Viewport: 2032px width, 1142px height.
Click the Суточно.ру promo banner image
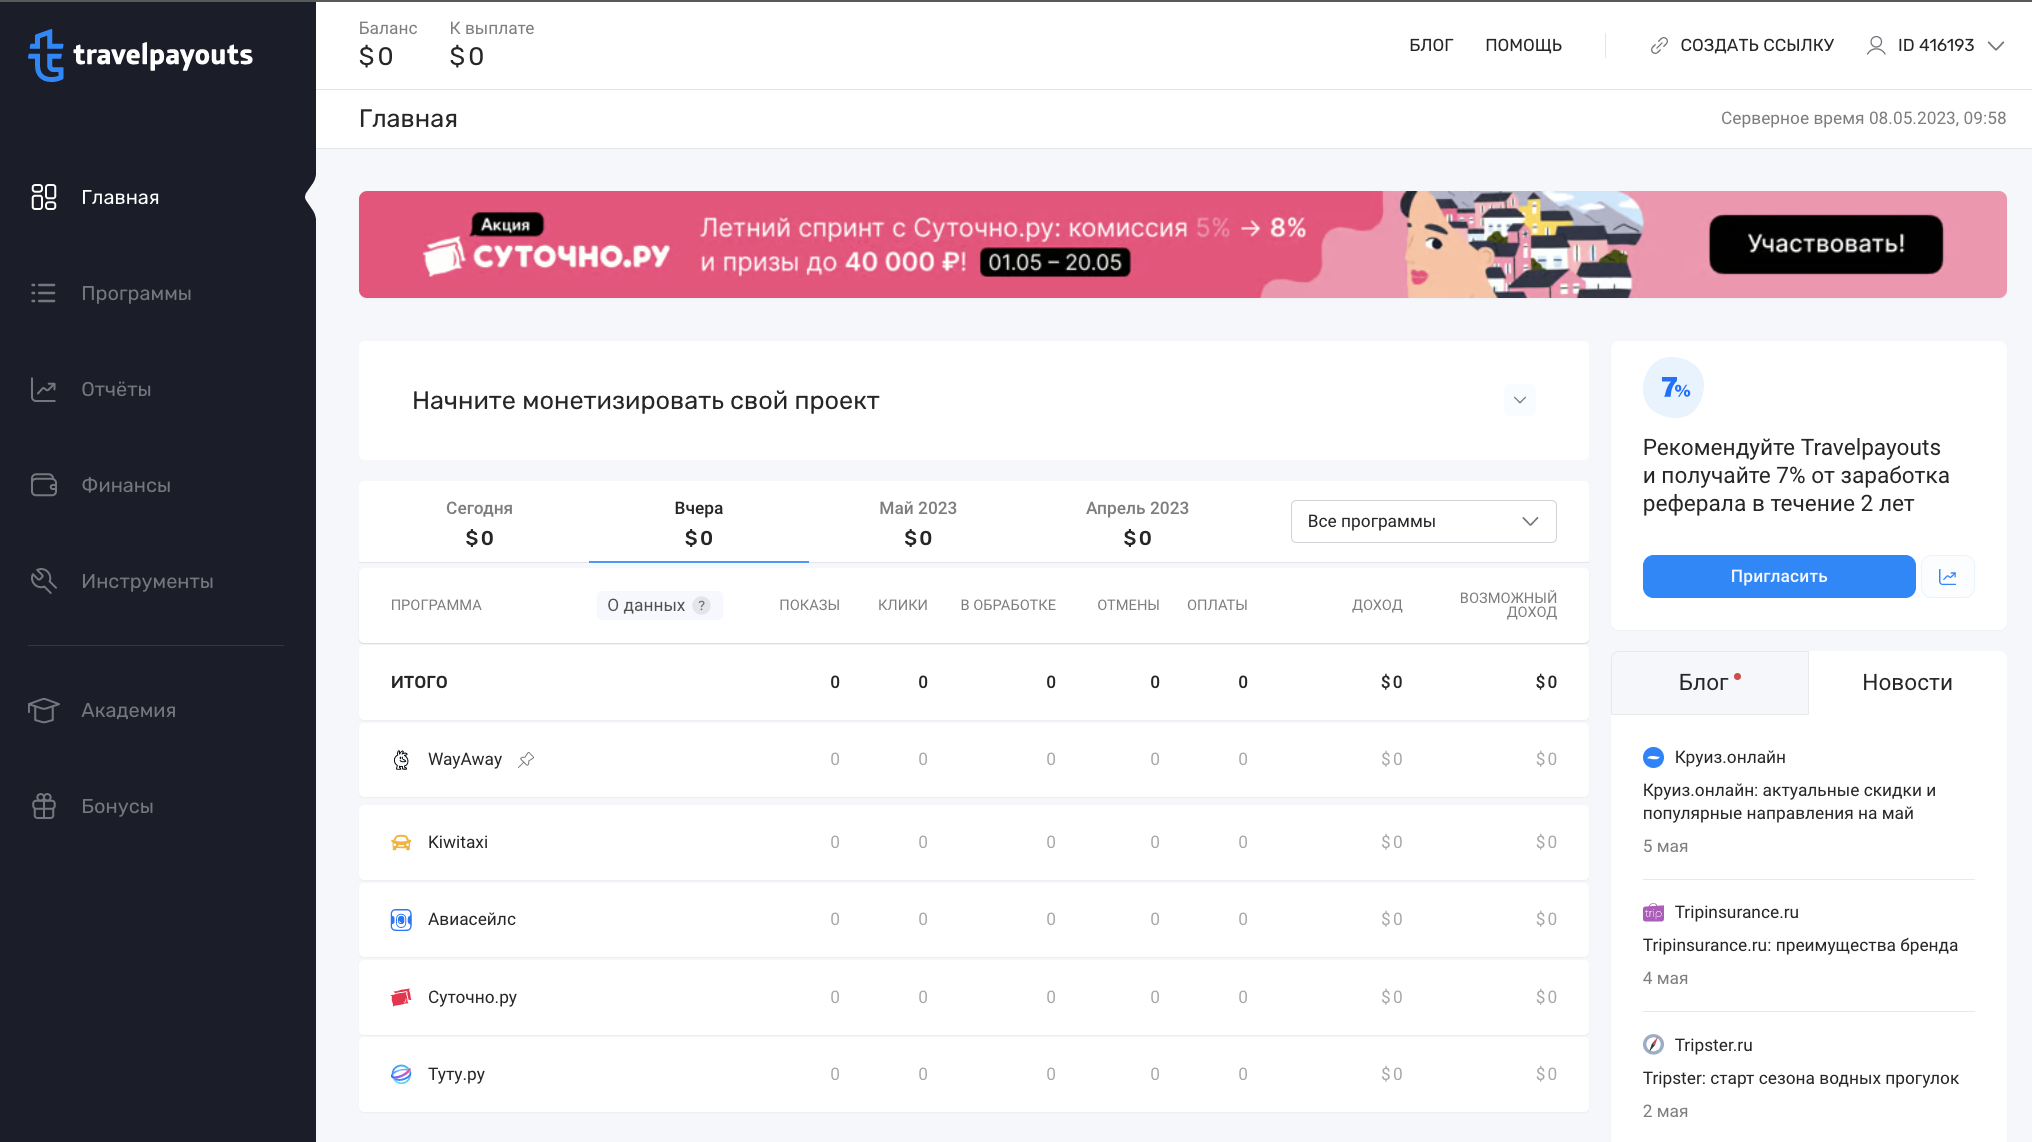(x=1182, y=244)
